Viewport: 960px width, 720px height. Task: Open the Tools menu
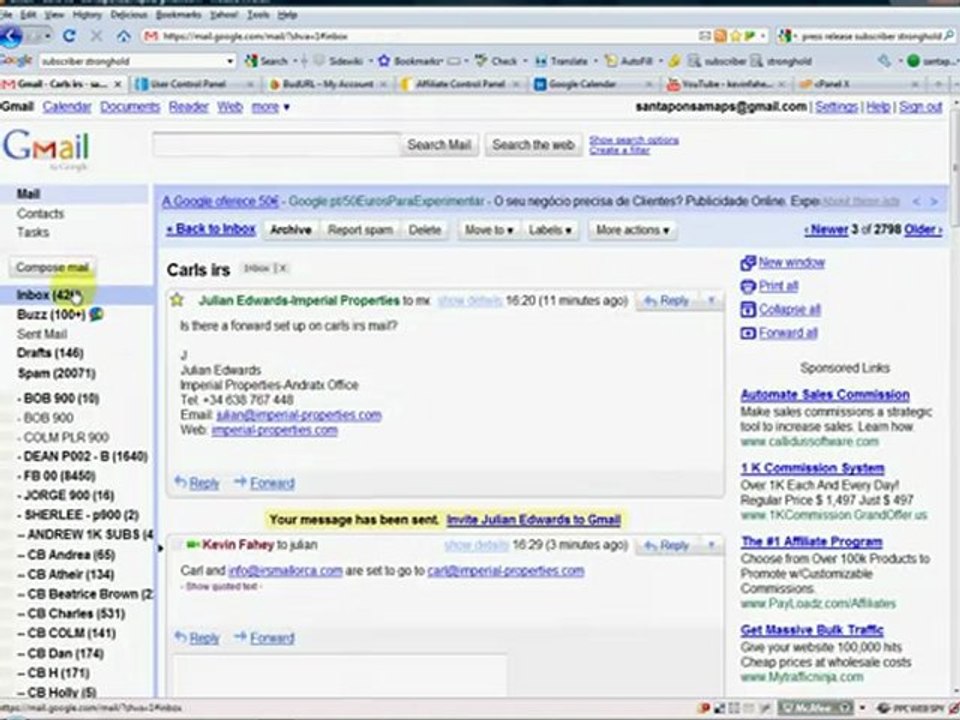(x=258, y=14)
